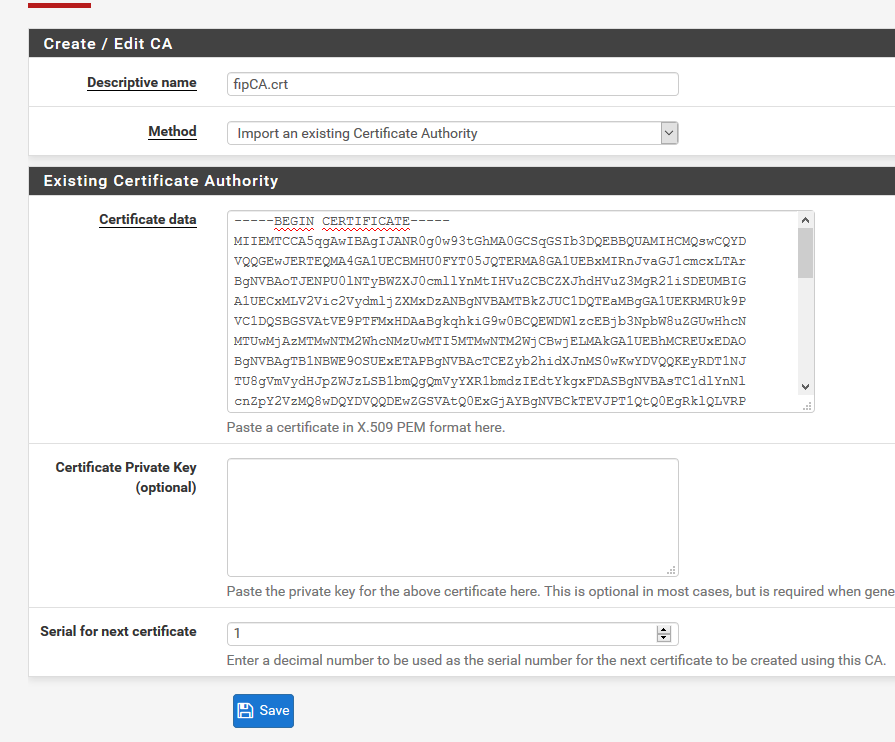
Task: Click the floppy disk icon on Save button
Action: pos(246,711)
